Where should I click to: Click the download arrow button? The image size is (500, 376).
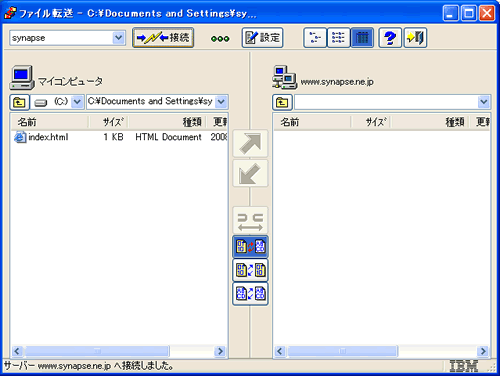click(250, 173)
